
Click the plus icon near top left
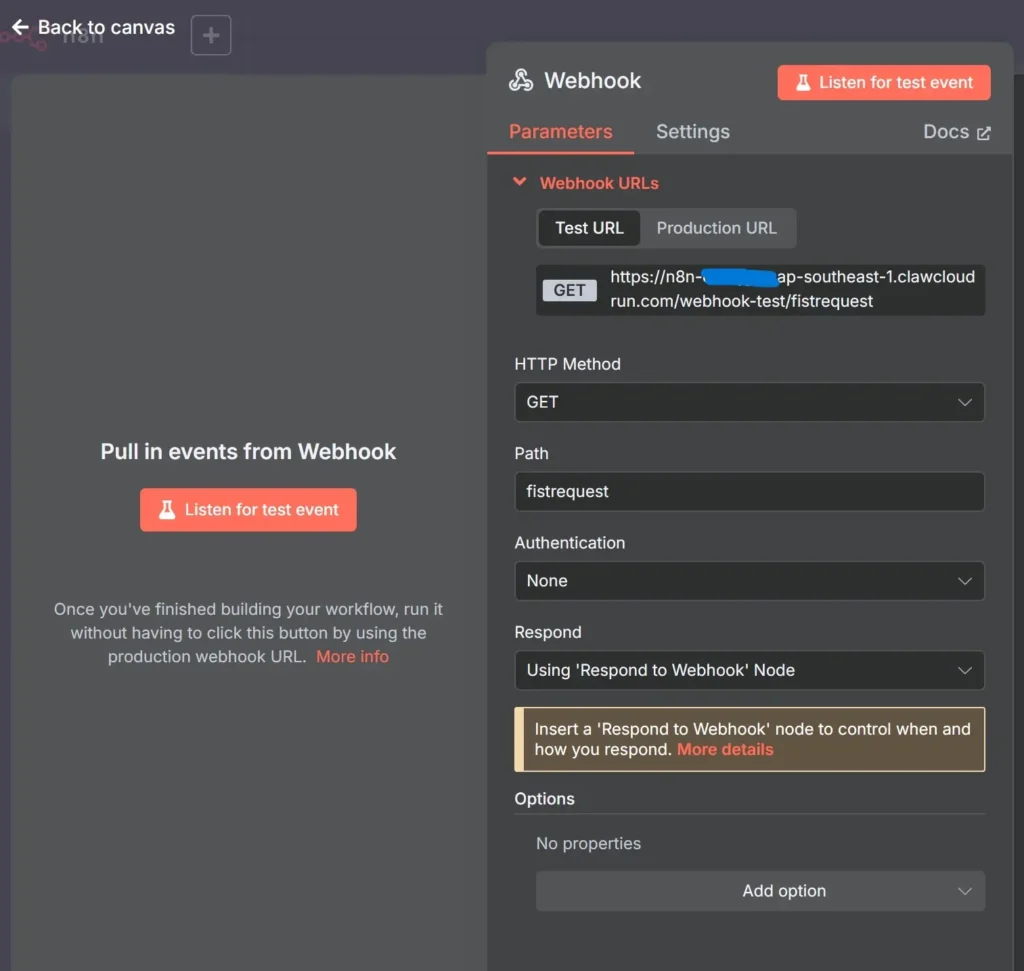point(211,36)
